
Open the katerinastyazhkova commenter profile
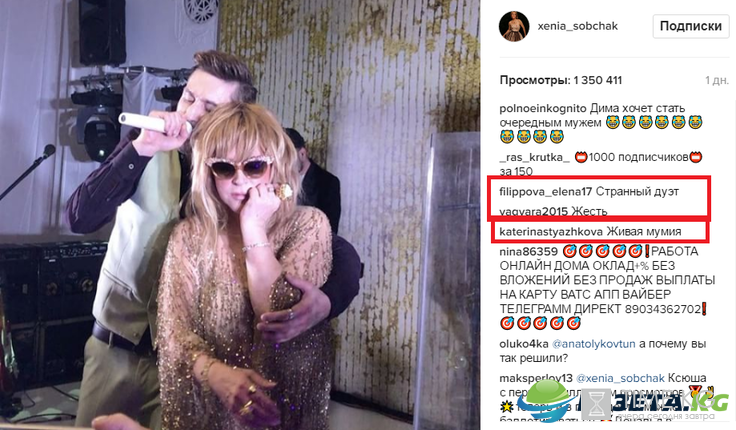point(551,231)
